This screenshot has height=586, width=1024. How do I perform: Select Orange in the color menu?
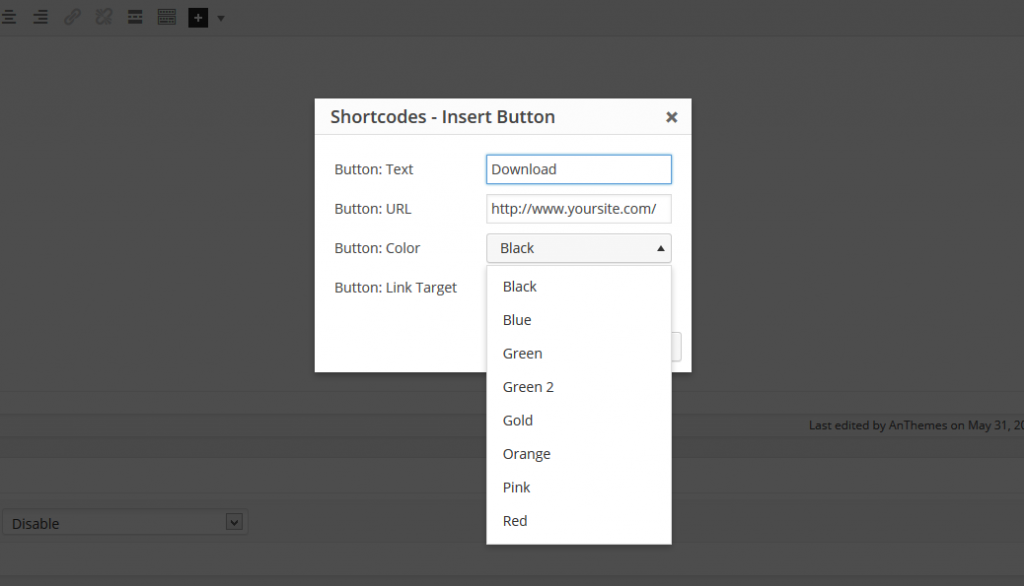[x=526, y=453]
